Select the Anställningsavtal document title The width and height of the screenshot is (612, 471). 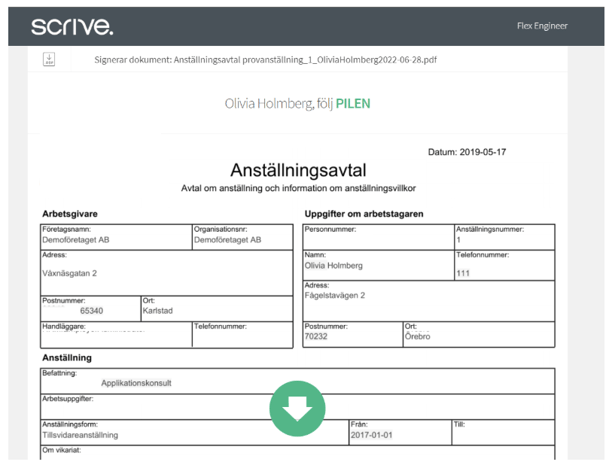click(x=298, y=170)
